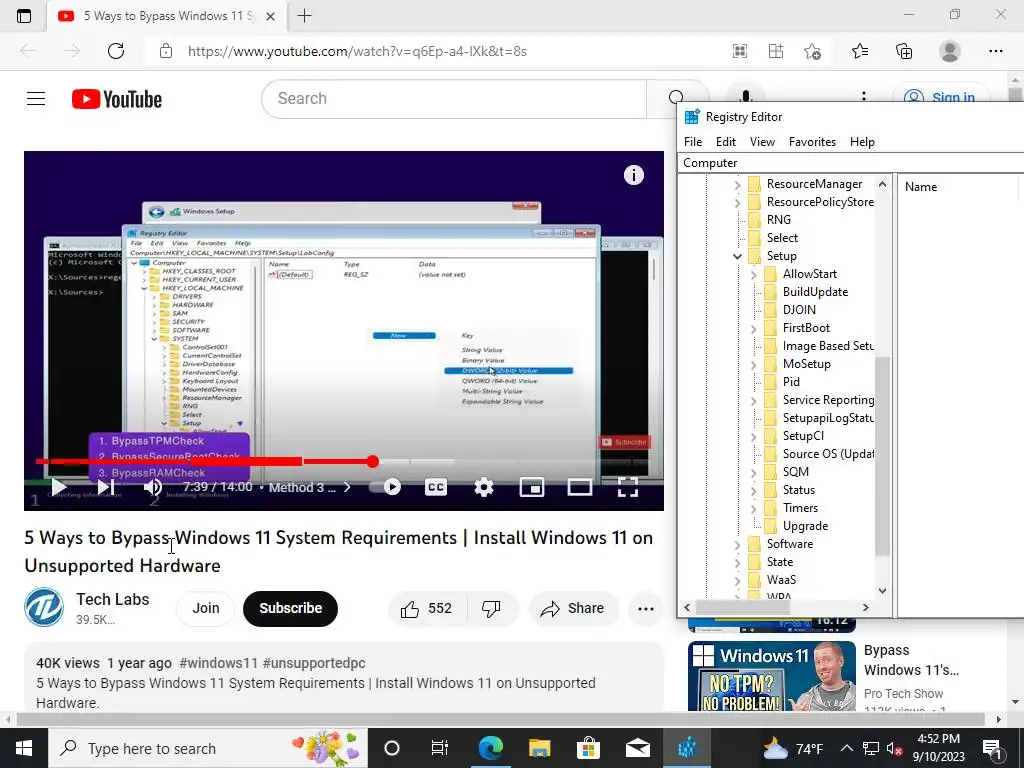View site information lock icon
This screenshot has width=1024, height=768.
(166, 51)
